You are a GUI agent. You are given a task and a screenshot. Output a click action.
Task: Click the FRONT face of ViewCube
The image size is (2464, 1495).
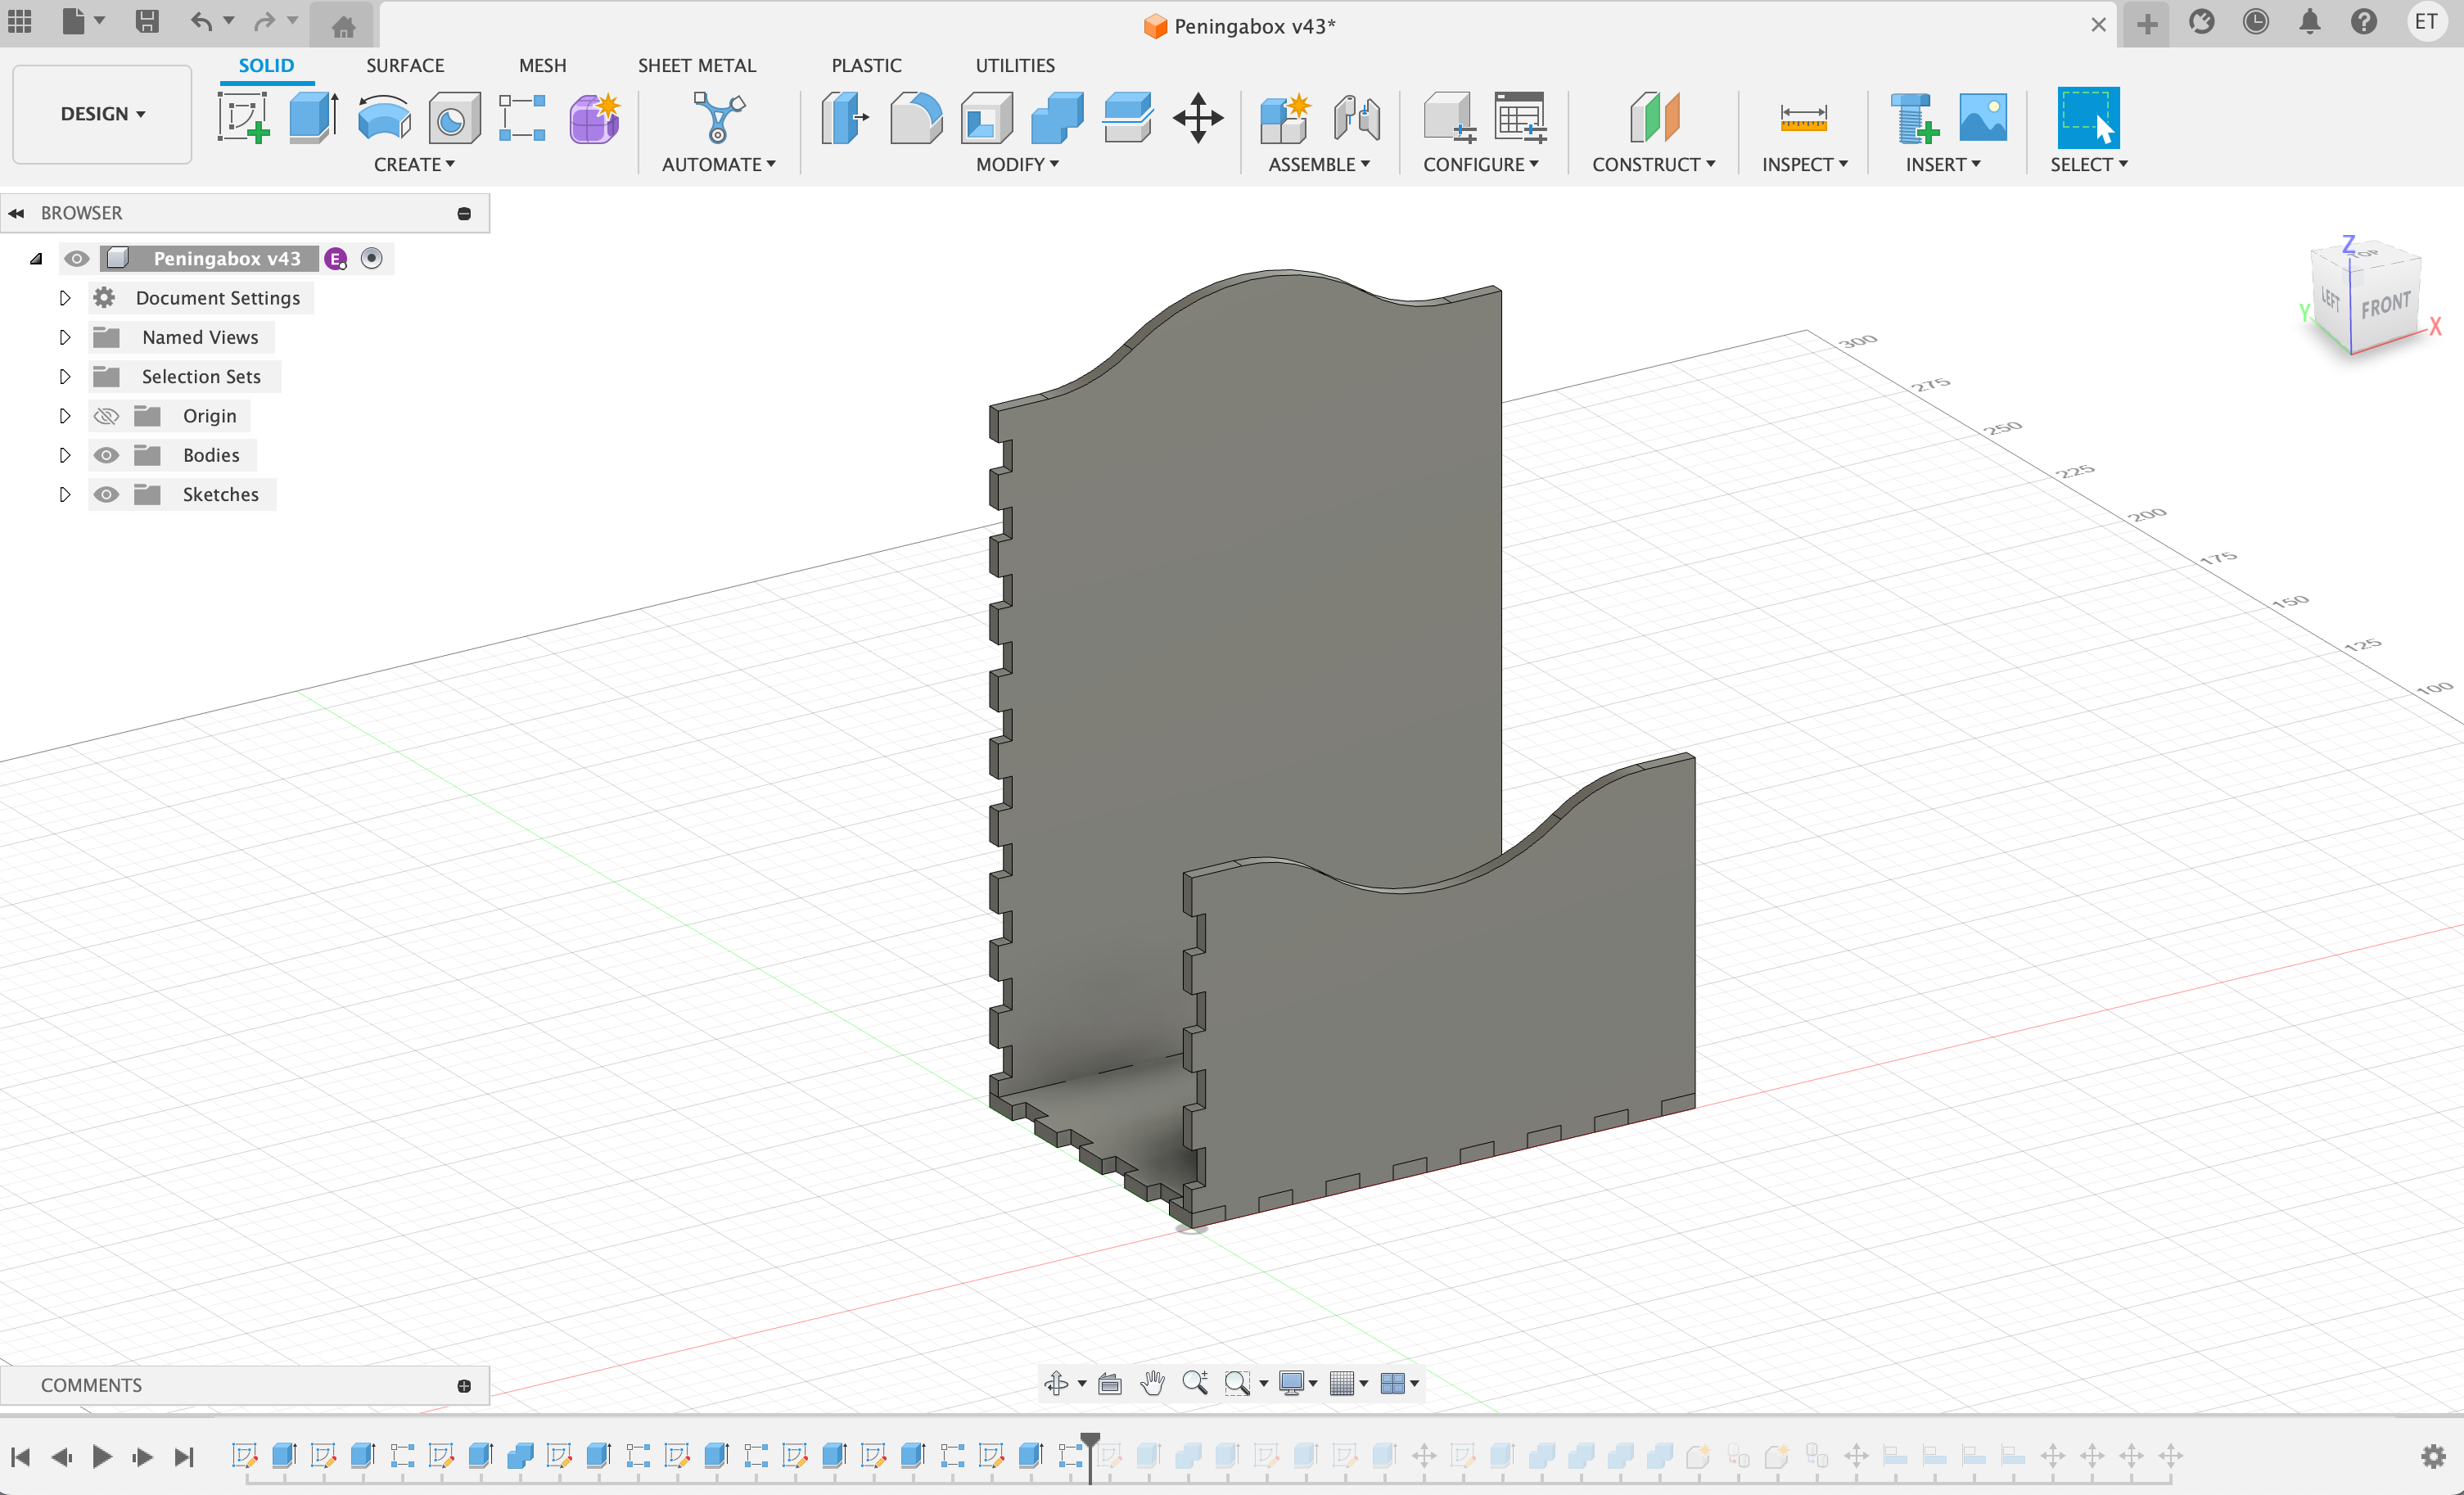click(2385, 304)
